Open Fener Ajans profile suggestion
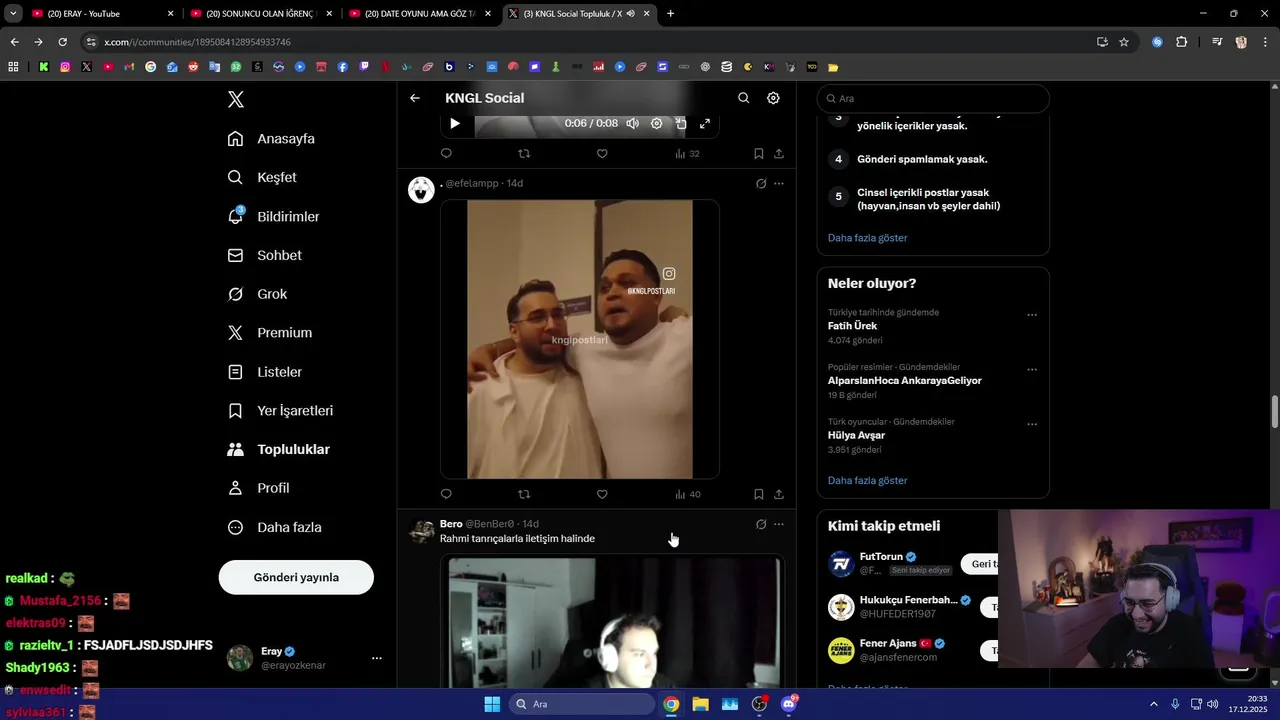The image size is (1280, 720). (x=888, y=644)
